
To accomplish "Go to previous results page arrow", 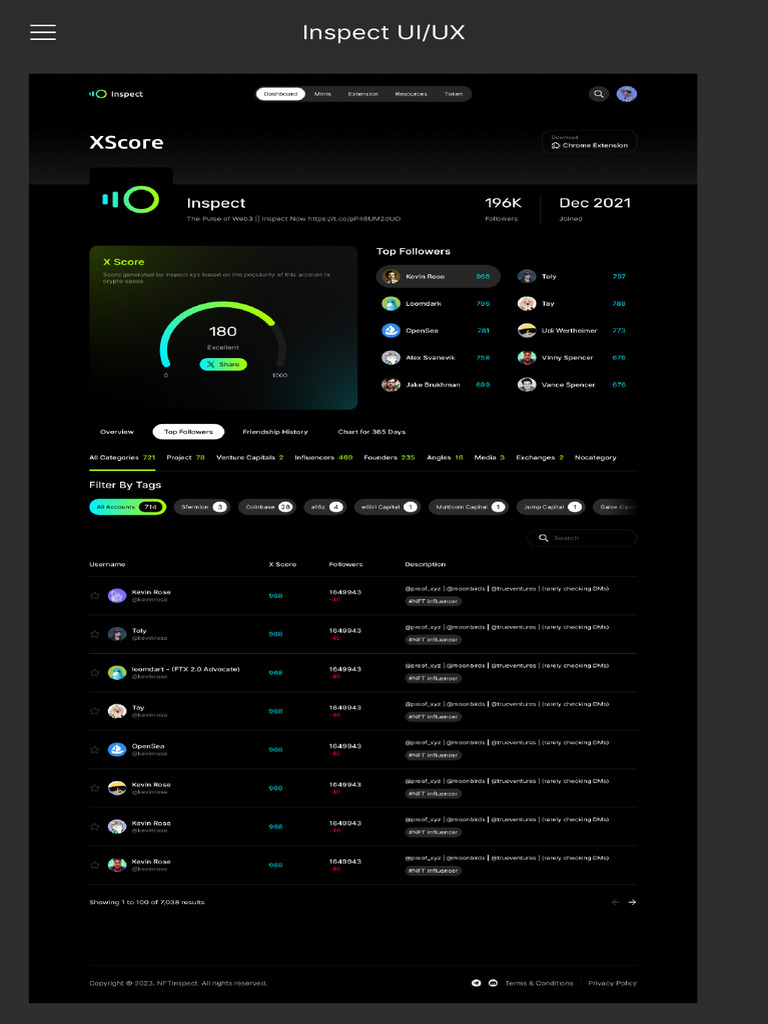I will pos(615,902).
